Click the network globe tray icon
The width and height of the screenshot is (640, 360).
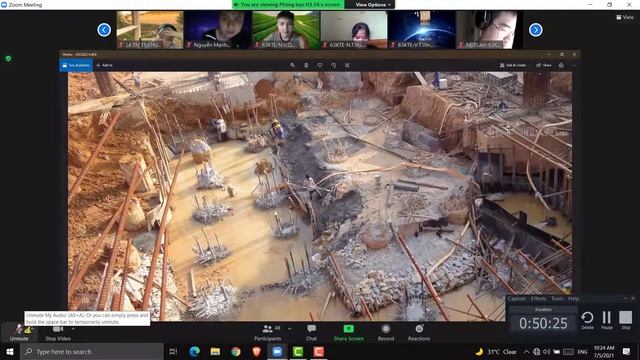tap(536, 351)
